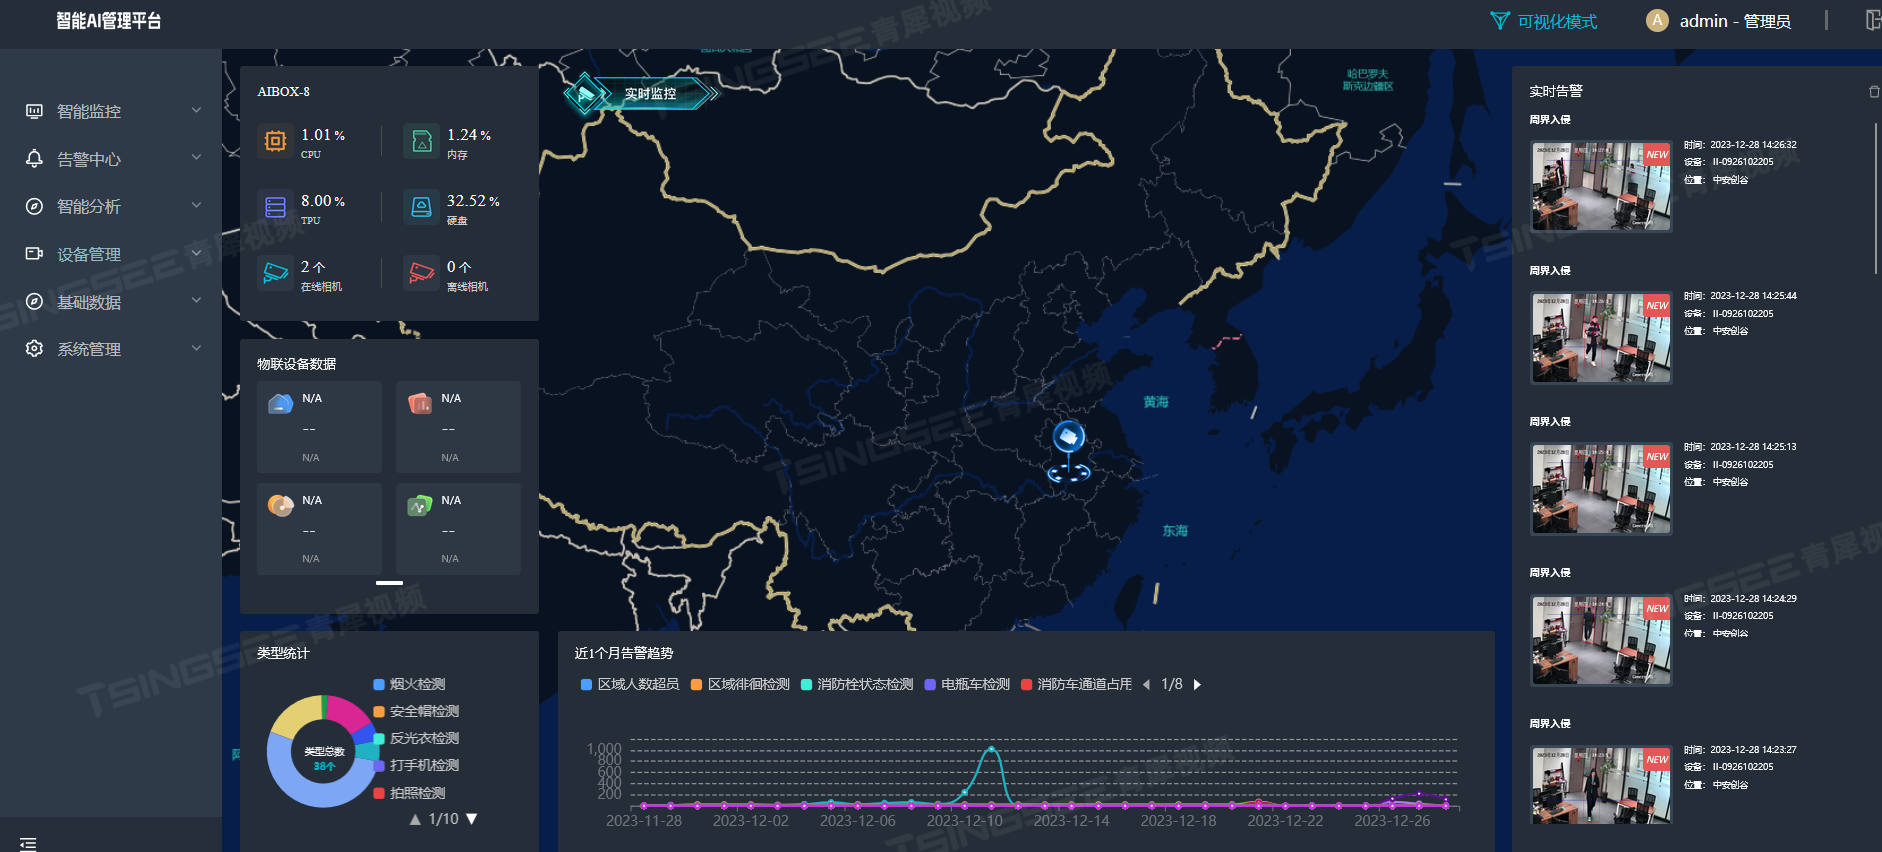
Task: Click the 设备管理 camera icon
Action: tap(34, 254)
